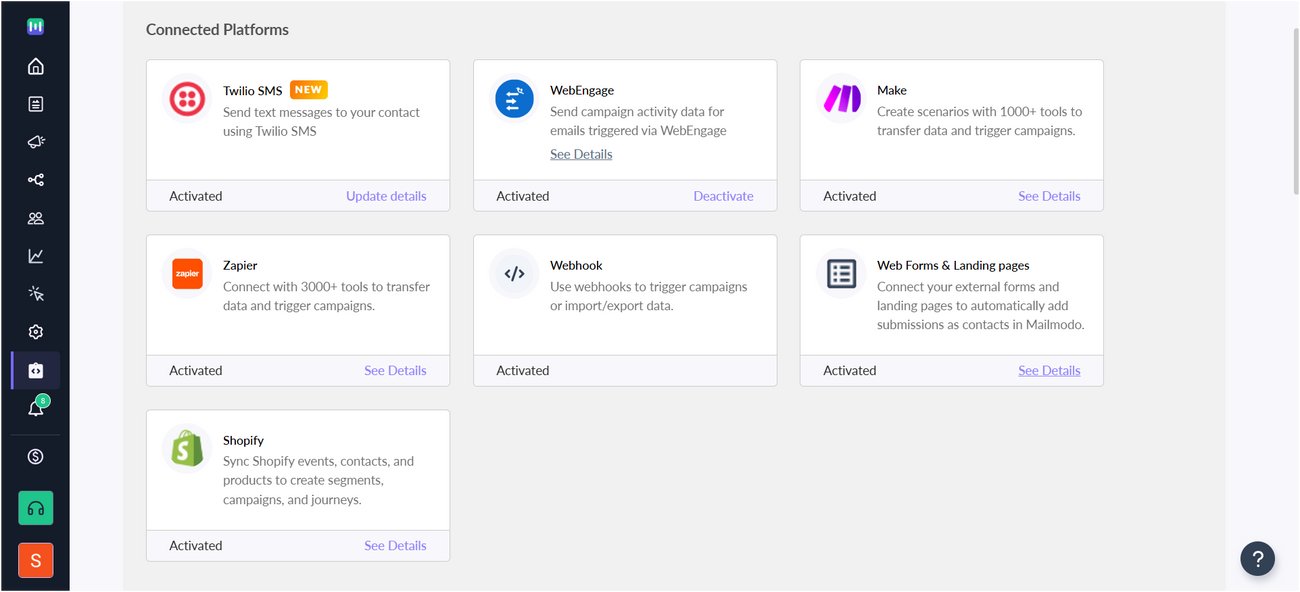Viewport: 1300px width, 592px height.
Task: Click the Web Forms list icon
Action: [x=841, y=273]
